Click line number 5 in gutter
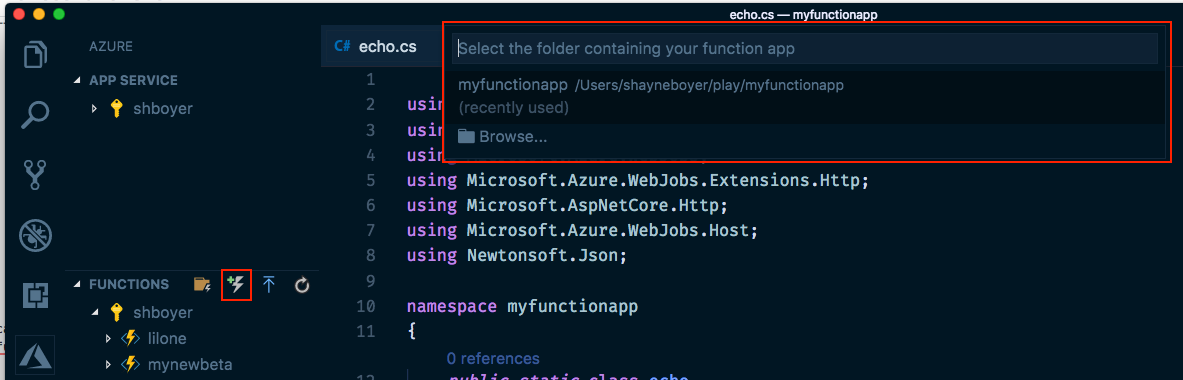1183x380 pixels. coord(369,181)
